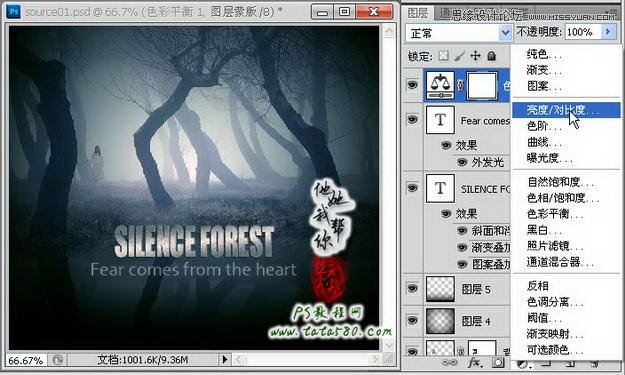
Task: Click the link layers icon at panel bottom
Action: 449,362
